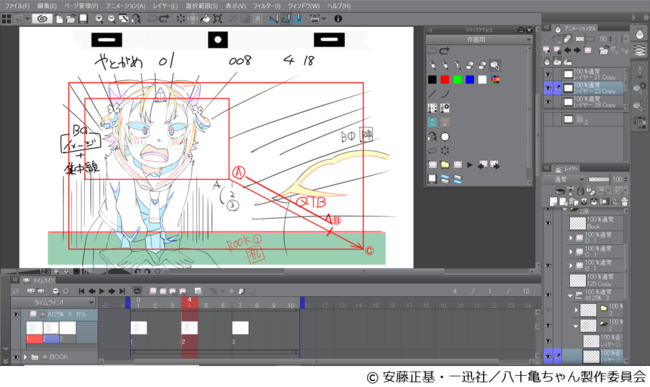Click the yellow folder icon in Quick Access
This screenshot has height=387, width=650.
tap(445, 164)
